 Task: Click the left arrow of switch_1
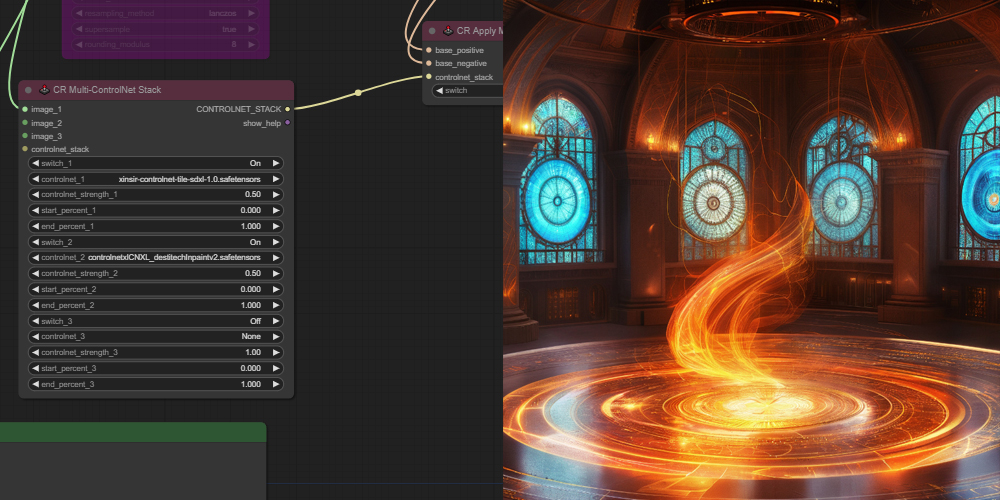(x=36, y=163)
